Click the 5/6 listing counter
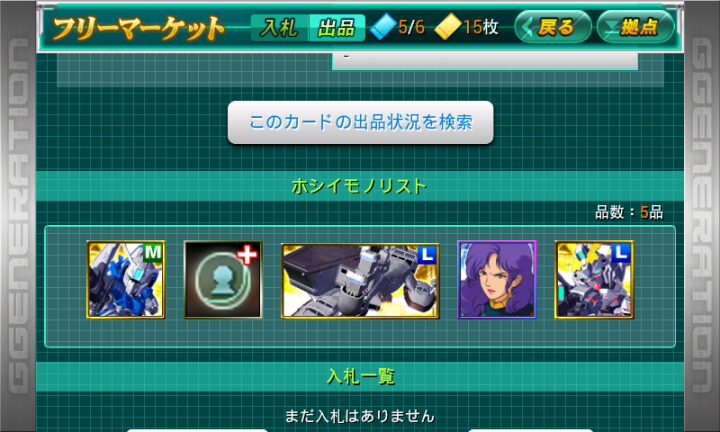Screen dimensions: 720x432 pyautogui.click(x=411, y=27)
